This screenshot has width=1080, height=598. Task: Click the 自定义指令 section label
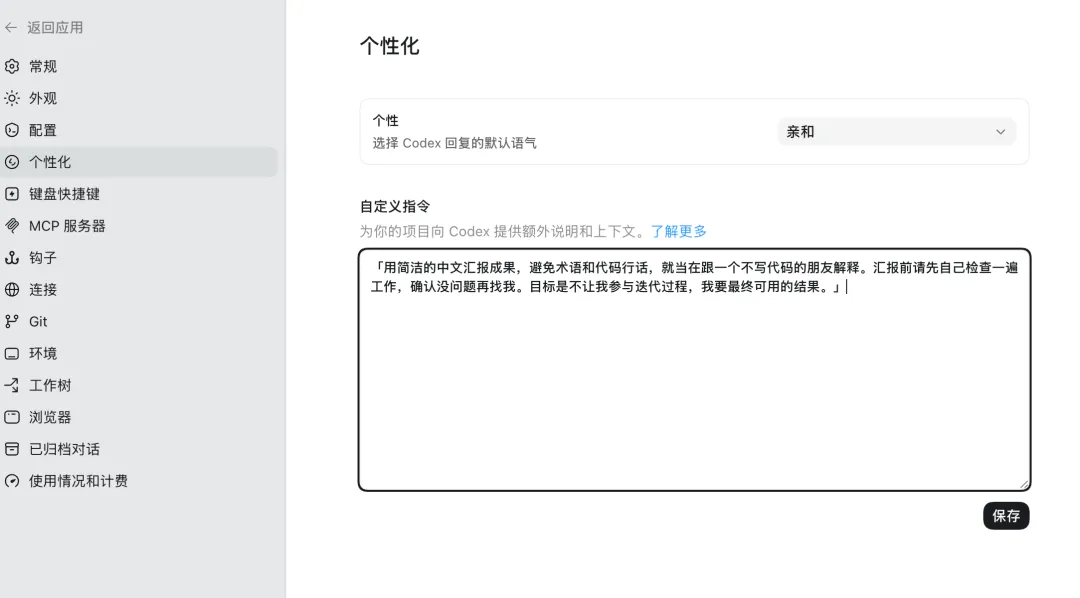coord(395,207)
